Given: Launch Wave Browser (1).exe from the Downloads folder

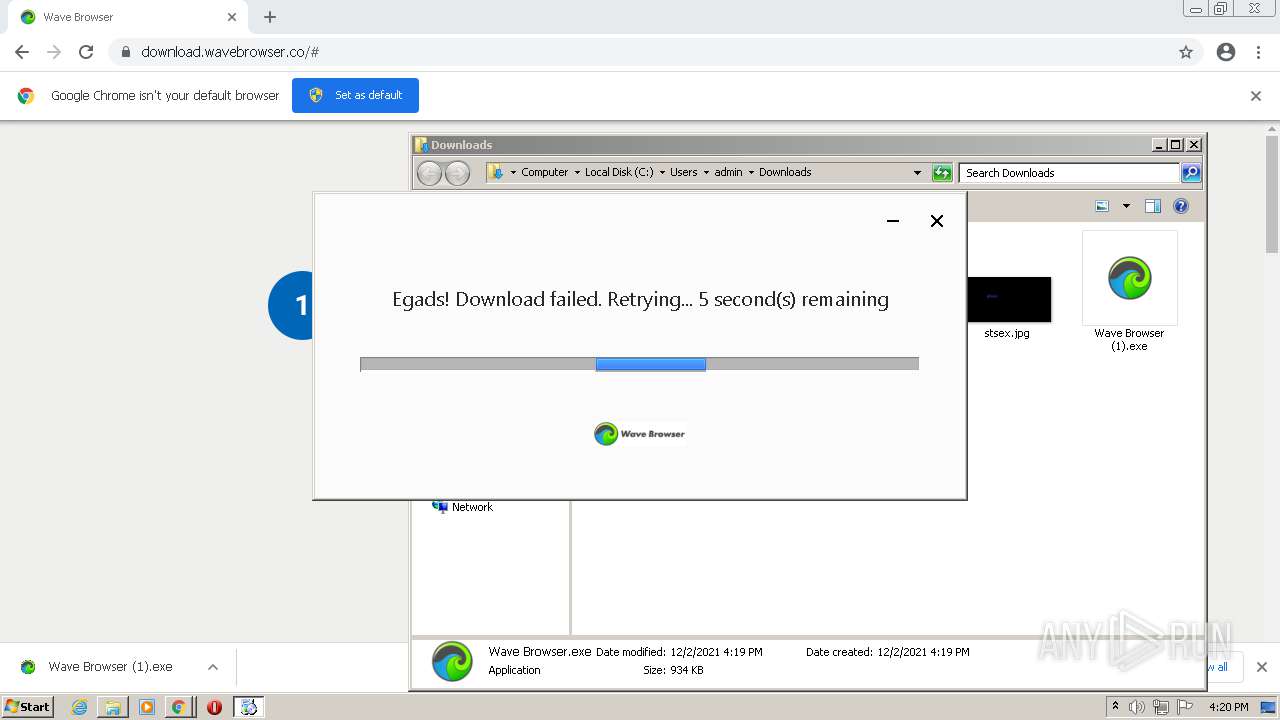Looking at the screenshot, I should (1129, 278).
